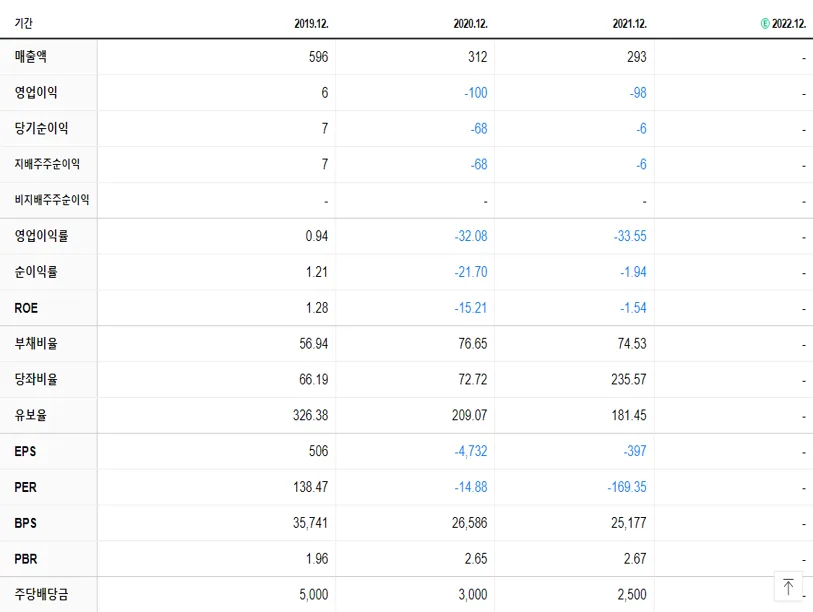Click the 당좌비율 row label

pos(36,379)
